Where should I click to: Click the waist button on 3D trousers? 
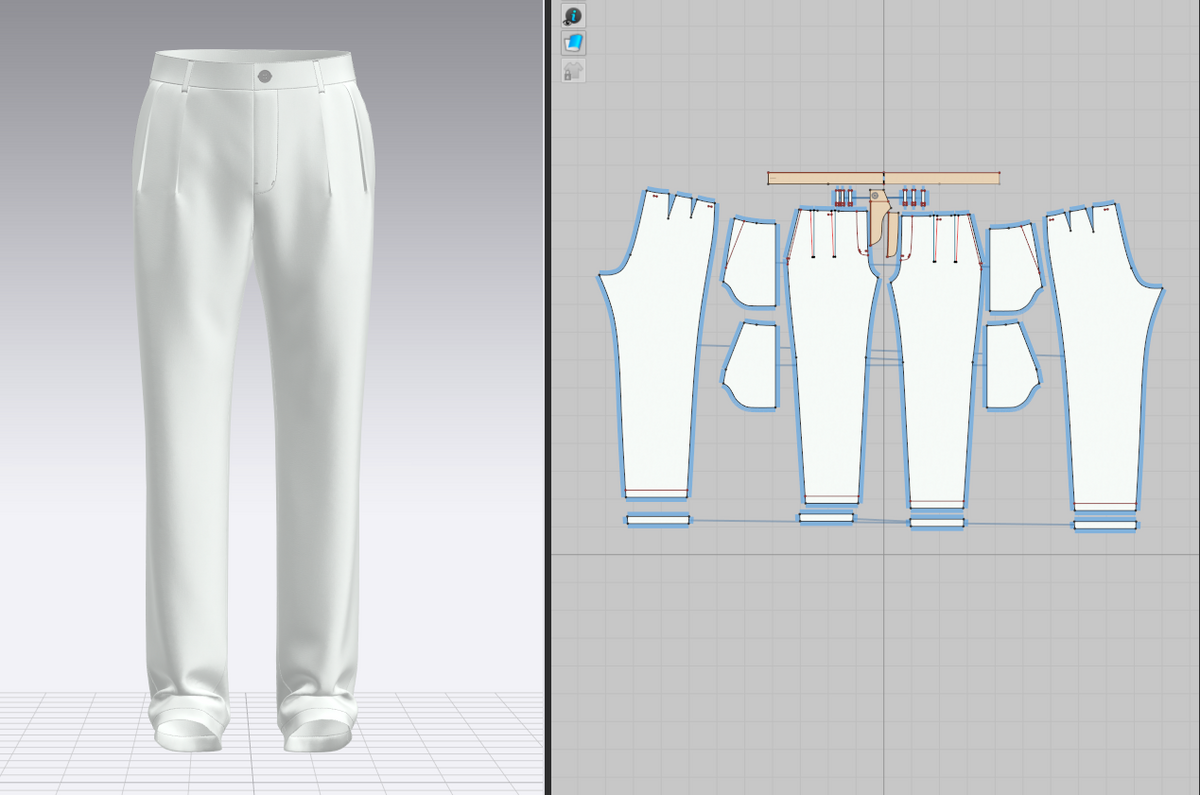tap(264, 76)
